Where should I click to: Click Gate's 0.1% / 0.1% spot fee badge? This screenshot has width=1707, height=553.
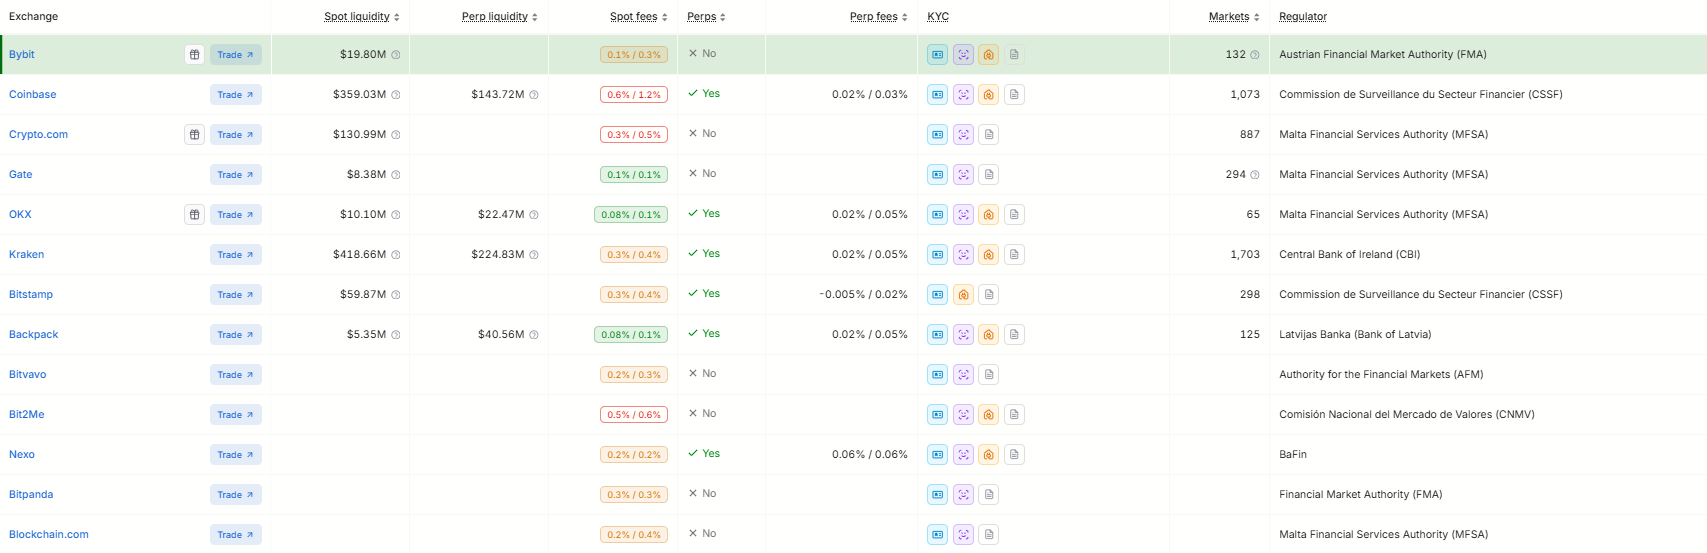click(634, 175)
